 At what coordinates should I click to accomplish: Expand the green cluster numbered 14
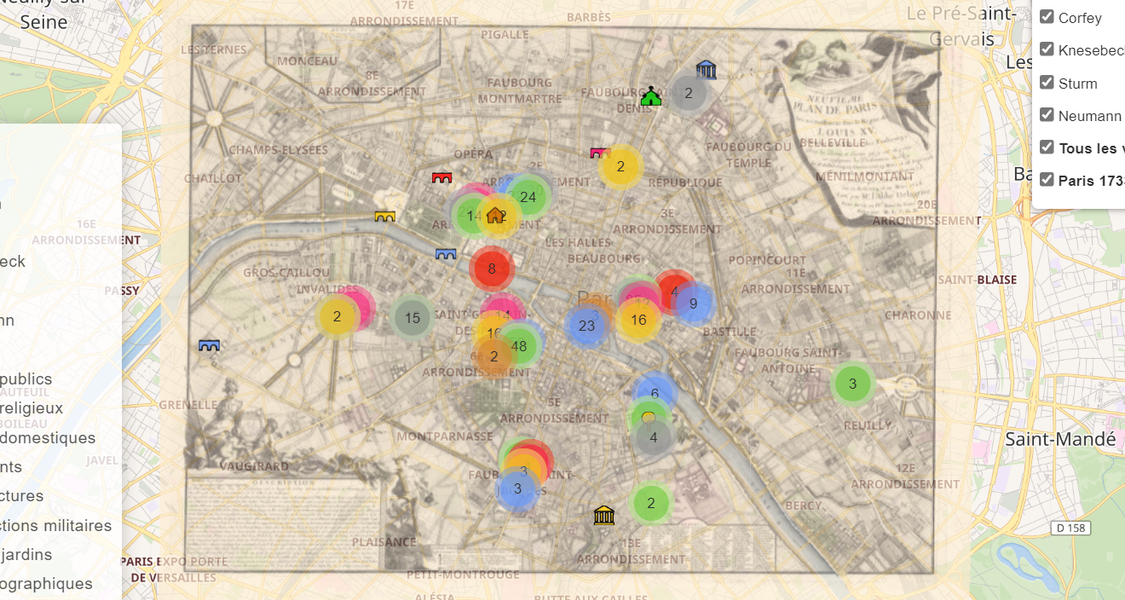point(471,216)
